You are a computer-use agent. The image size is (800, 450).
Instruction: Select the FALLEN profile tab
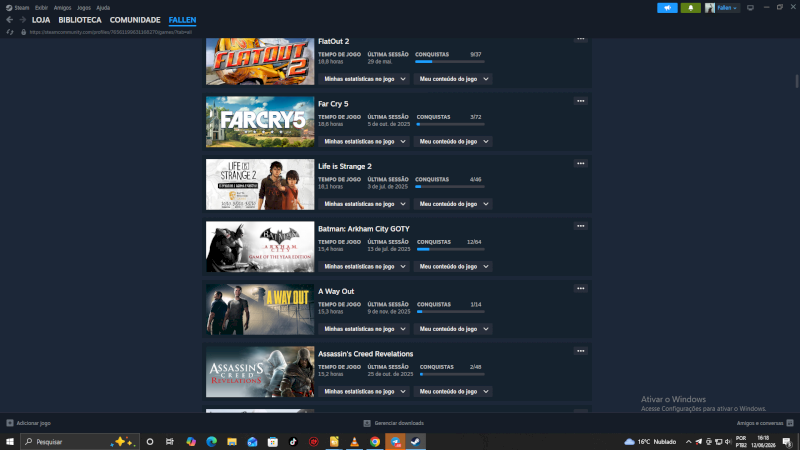point(182,20)
